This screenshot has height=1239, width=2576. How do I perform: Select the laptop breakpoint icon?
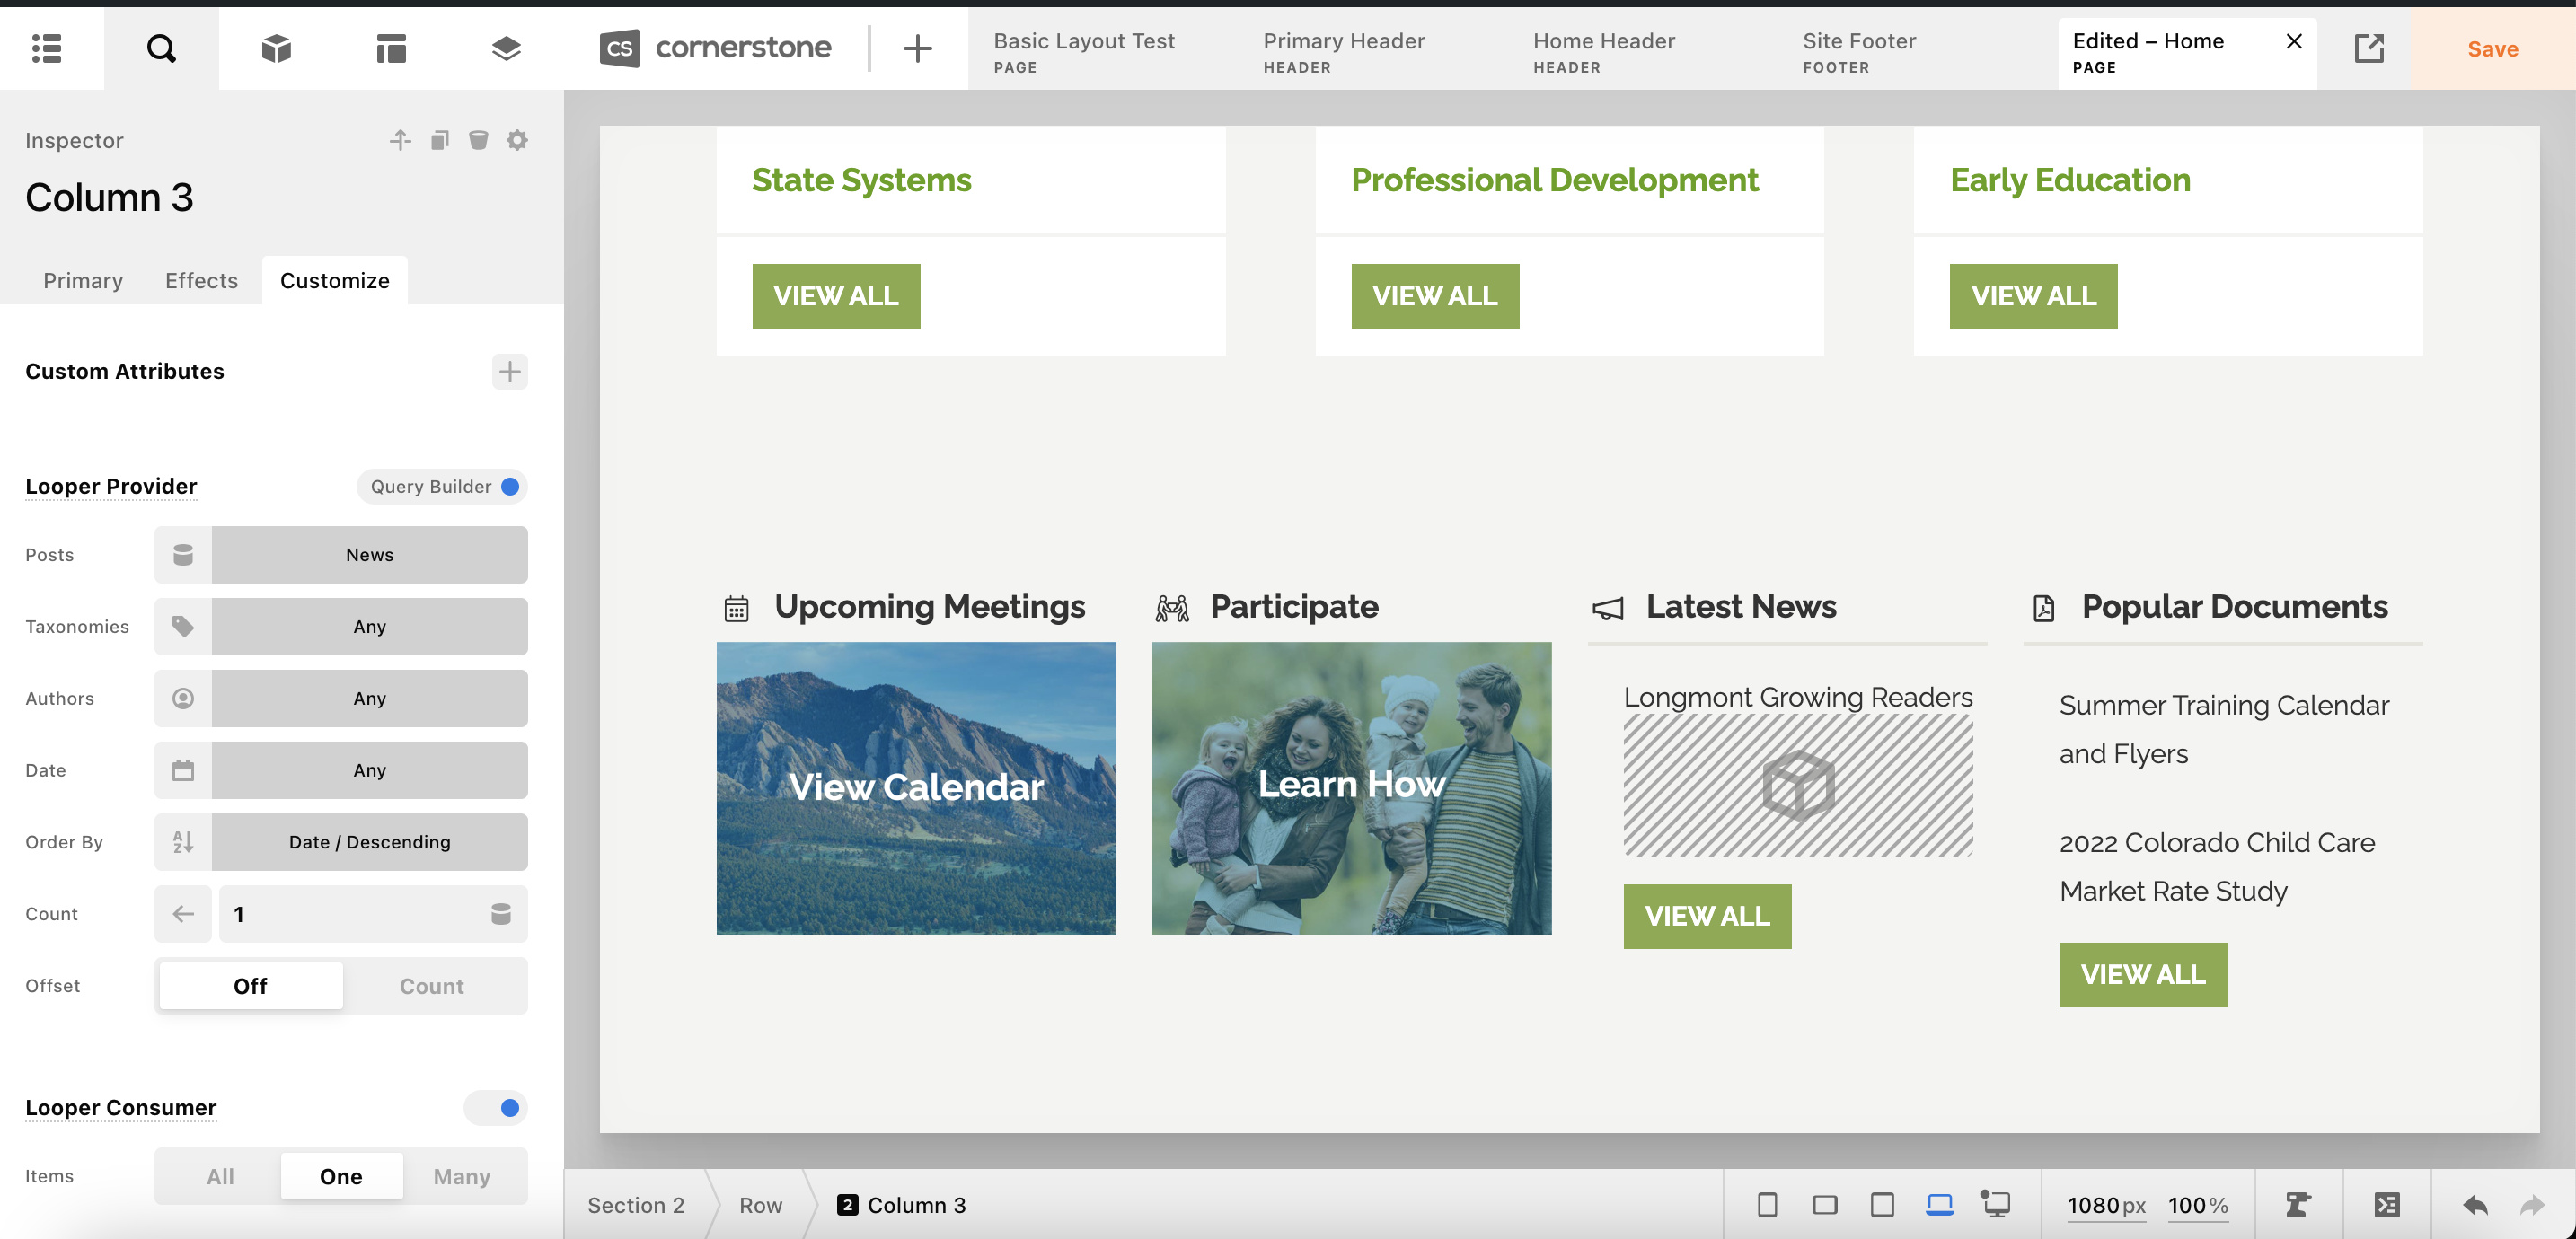pyautogui.click(x=1939, y=1205)
